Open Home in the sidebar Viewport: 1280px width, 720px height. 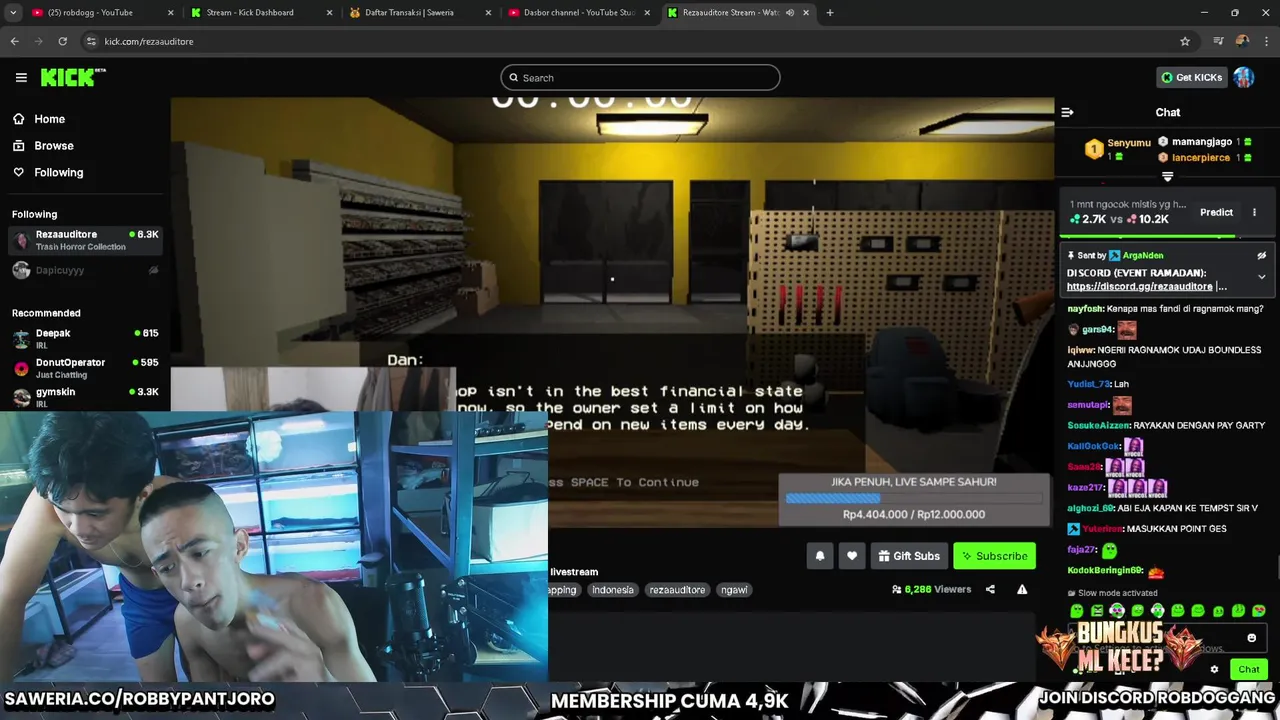pyautogui.click(x=49, y=119)
